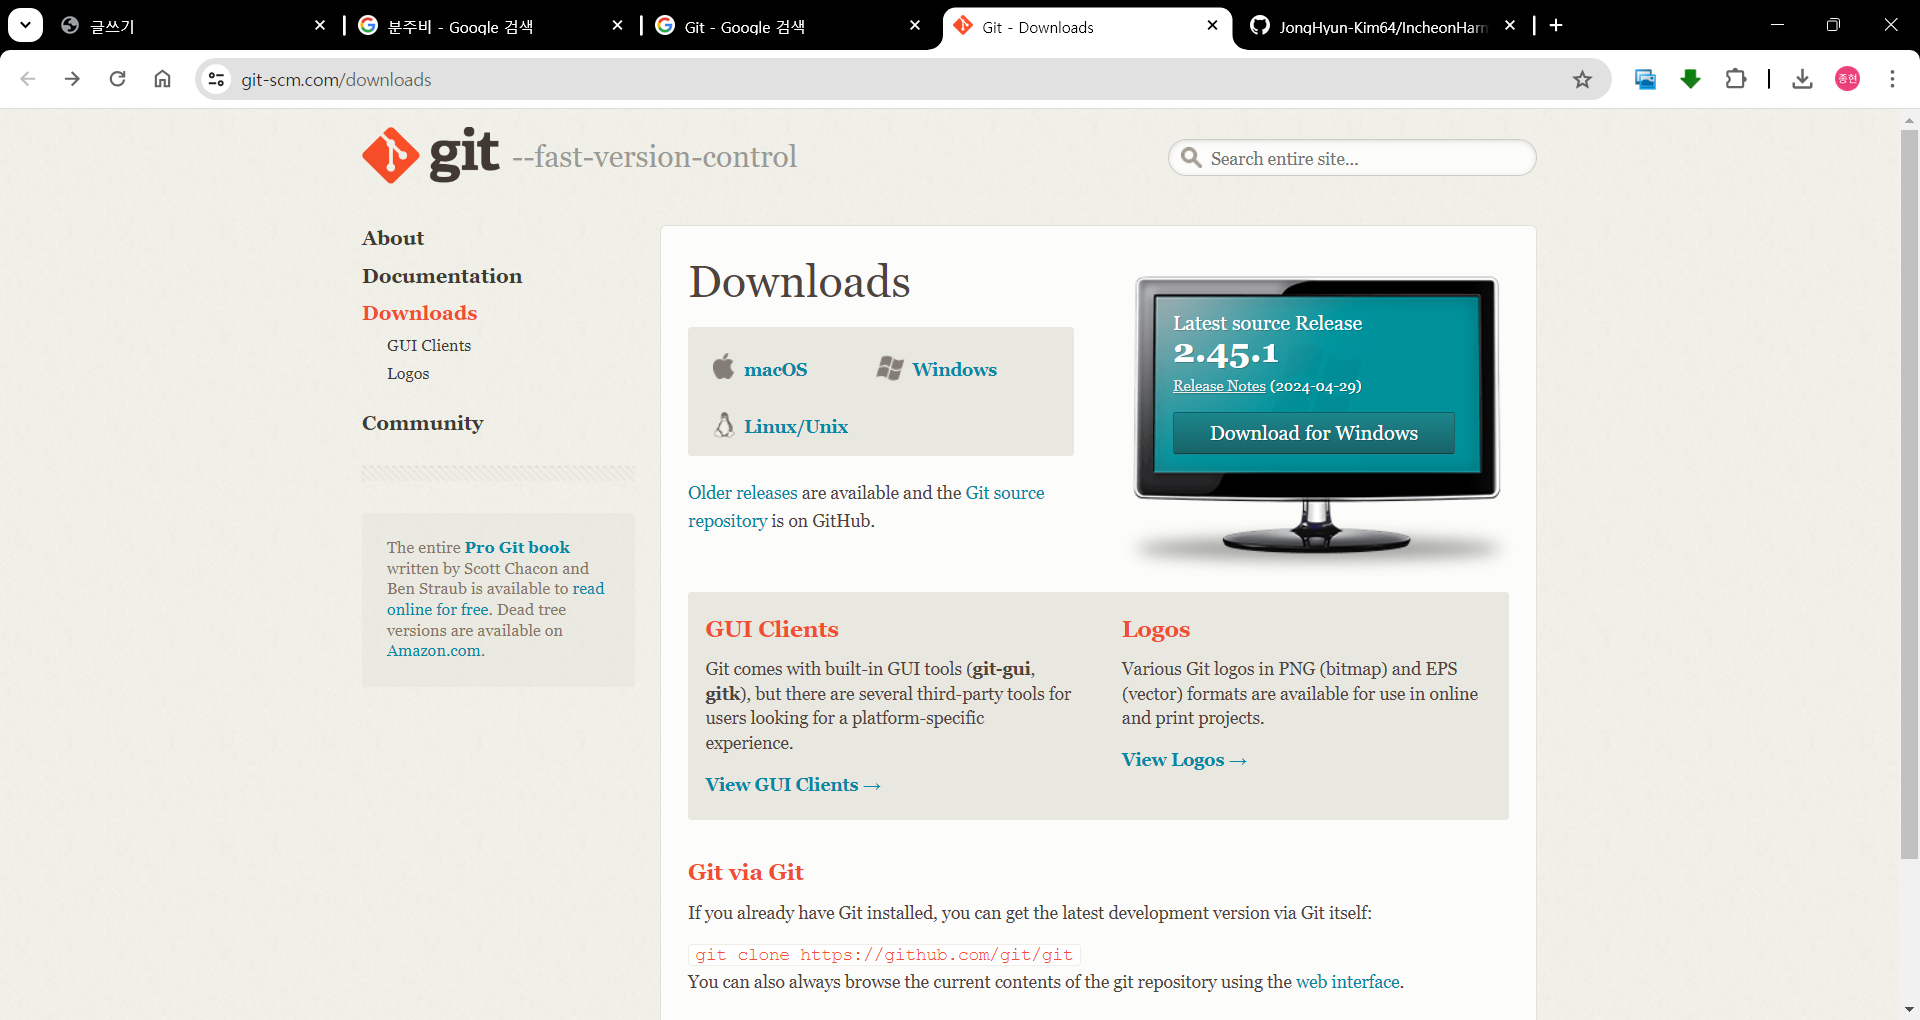Click the Windows download link
Screen dimensions: 1920x1020
tap(954, 369)
